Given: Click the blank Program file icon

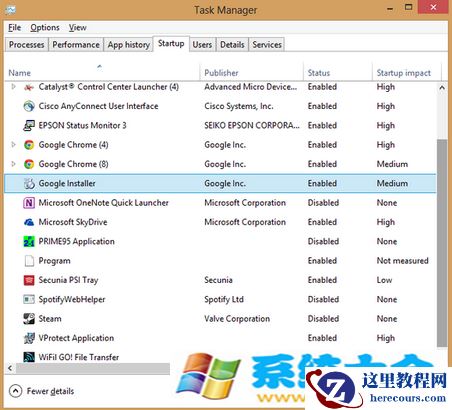Looking at the screenshot, I should click(x=29, y=261).
